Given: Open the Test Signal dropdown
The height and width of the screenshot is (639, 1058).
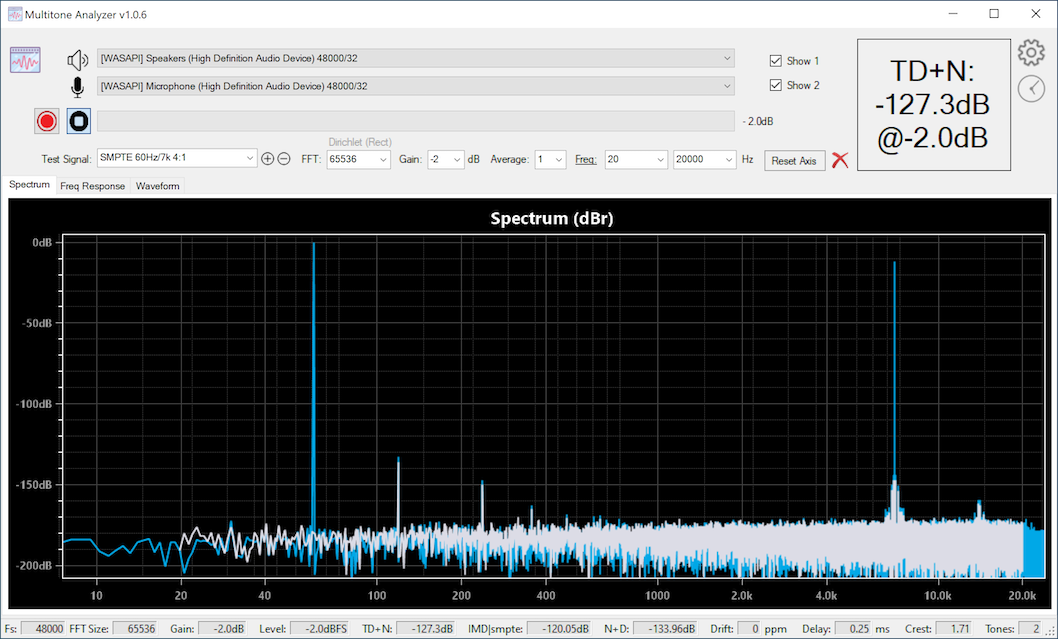Looking at the screenshot, I should pos(177,158).
